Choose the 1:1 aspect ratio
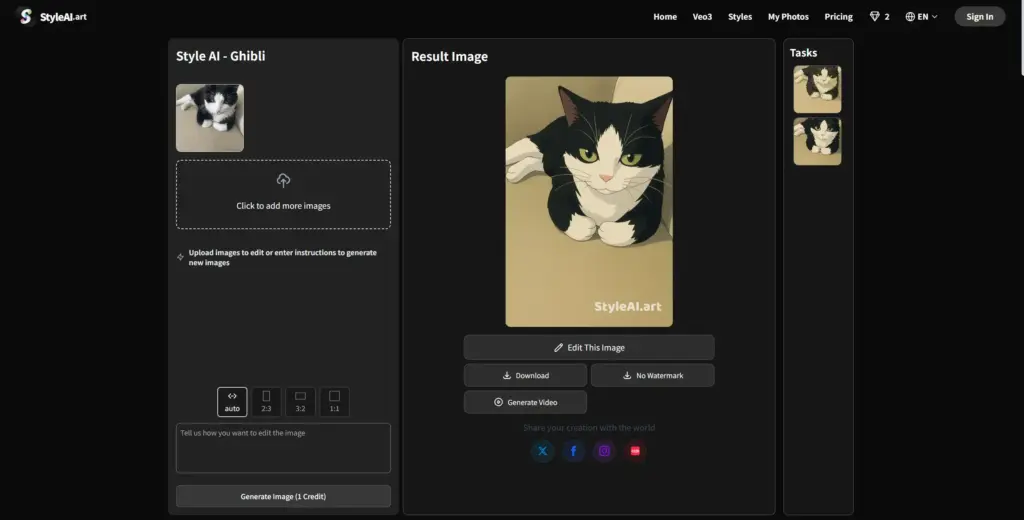 pos(334,402)
